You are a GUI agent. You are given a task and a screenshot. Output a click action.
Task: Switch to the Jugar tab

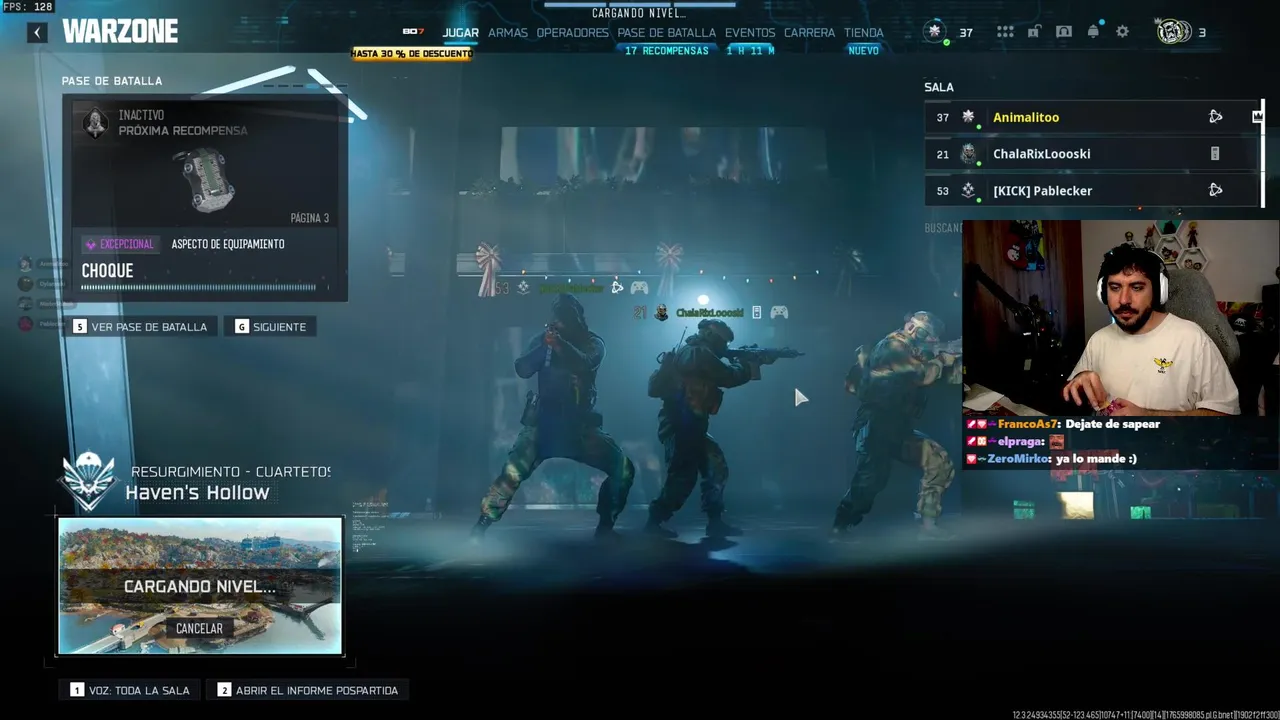click(461, 33)
